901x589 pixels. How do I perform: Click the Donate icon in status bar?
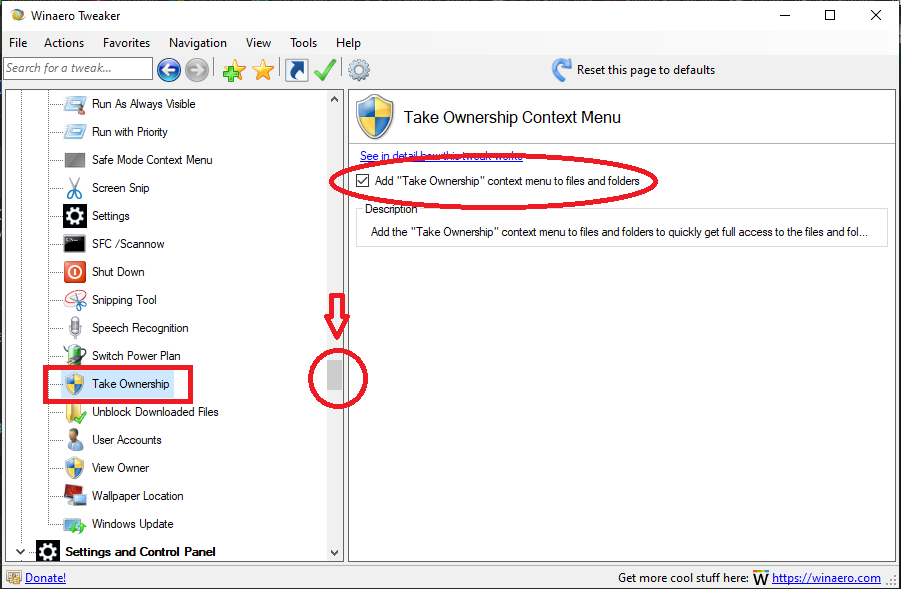(14, 578)
